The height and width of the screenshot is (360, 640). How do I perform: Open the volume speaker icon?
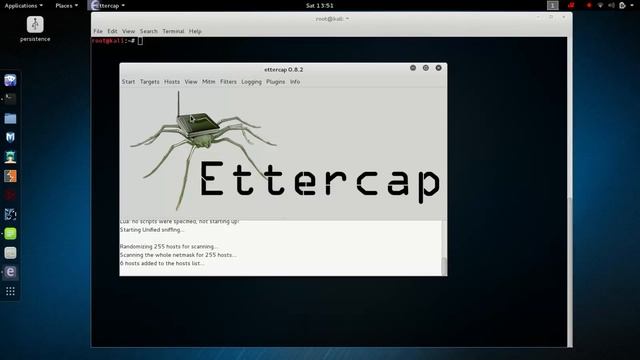coord(611,5)
